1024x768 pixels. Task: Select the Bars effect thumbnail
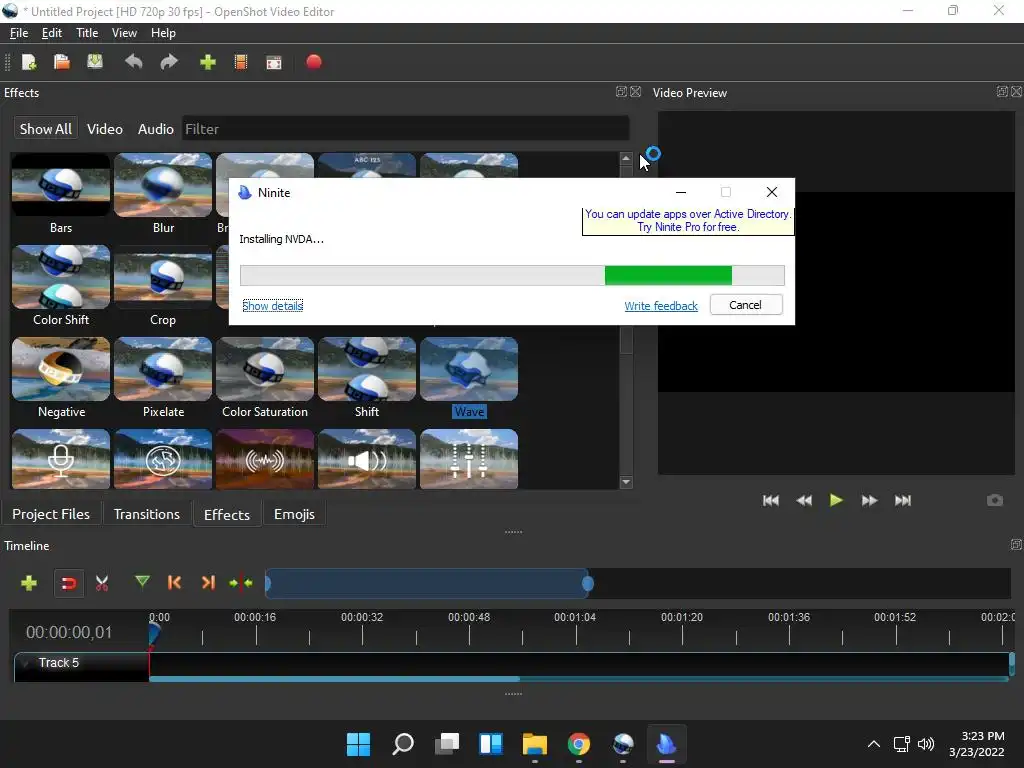click(x=61, y=185)
